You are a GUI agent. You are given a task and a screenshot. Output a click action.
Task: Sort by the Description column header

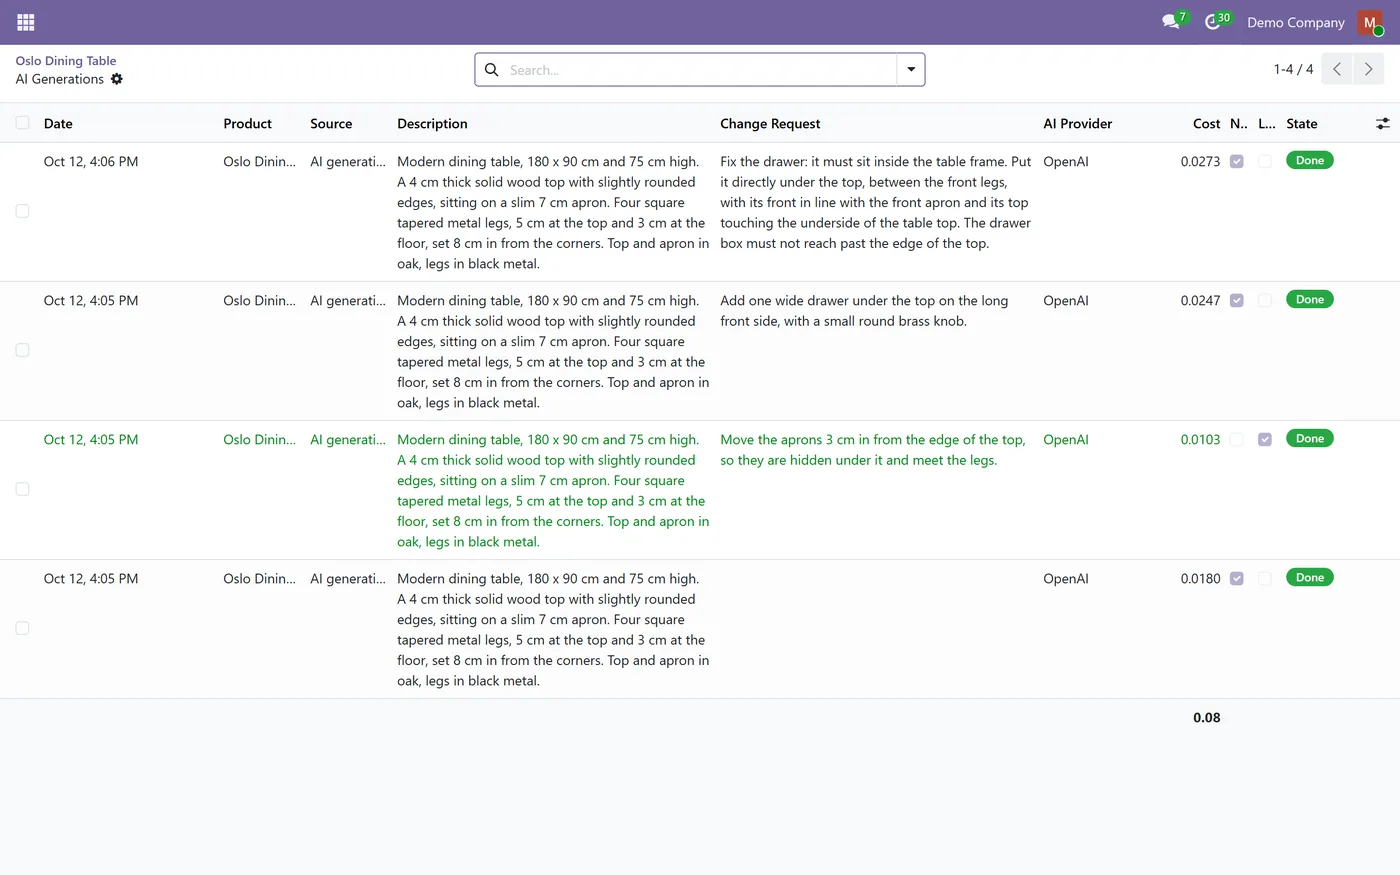[432, 124]
